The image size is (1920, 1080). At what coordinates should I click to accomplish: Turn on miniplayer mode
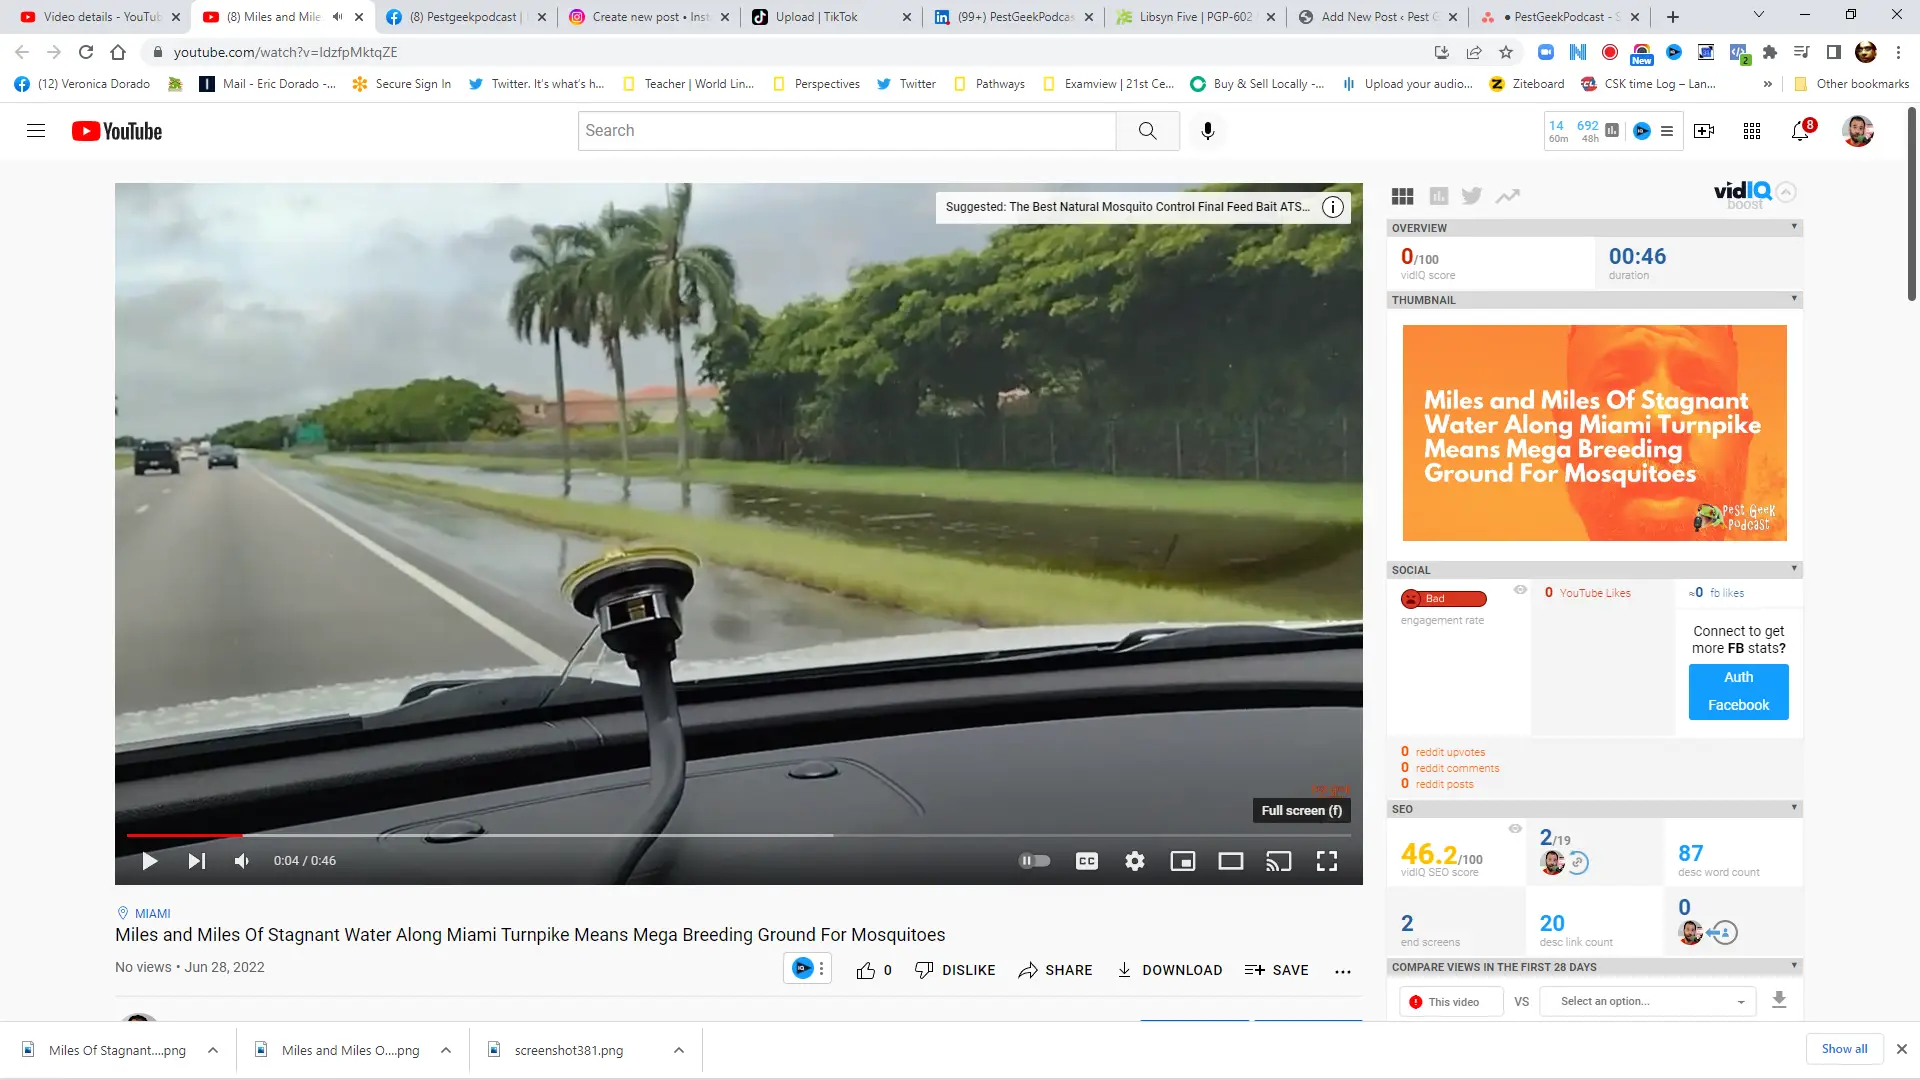click(x=1182, y=861)
